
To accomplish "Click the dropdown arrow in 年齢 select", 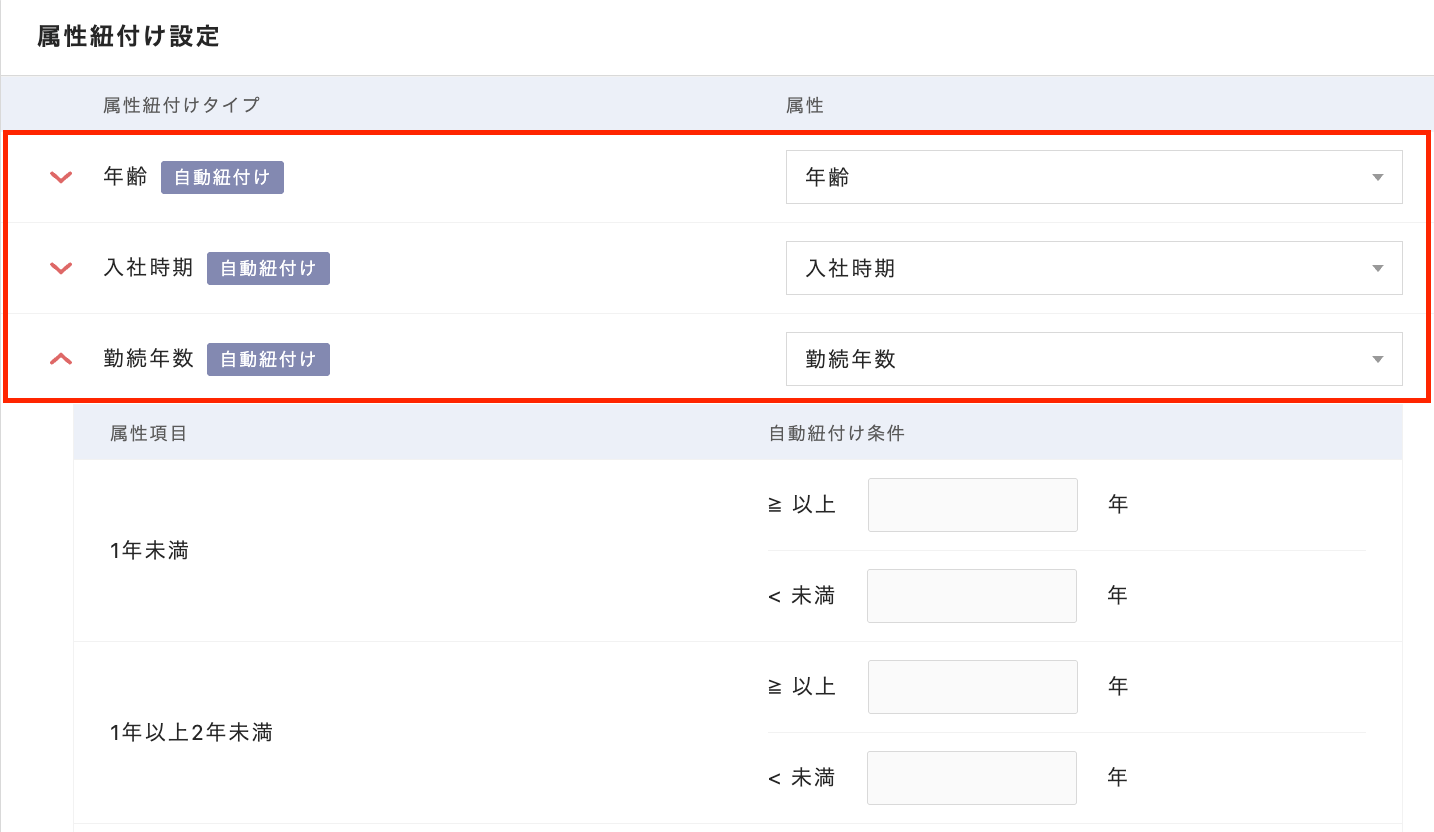I will click(x=1377, y=178).
